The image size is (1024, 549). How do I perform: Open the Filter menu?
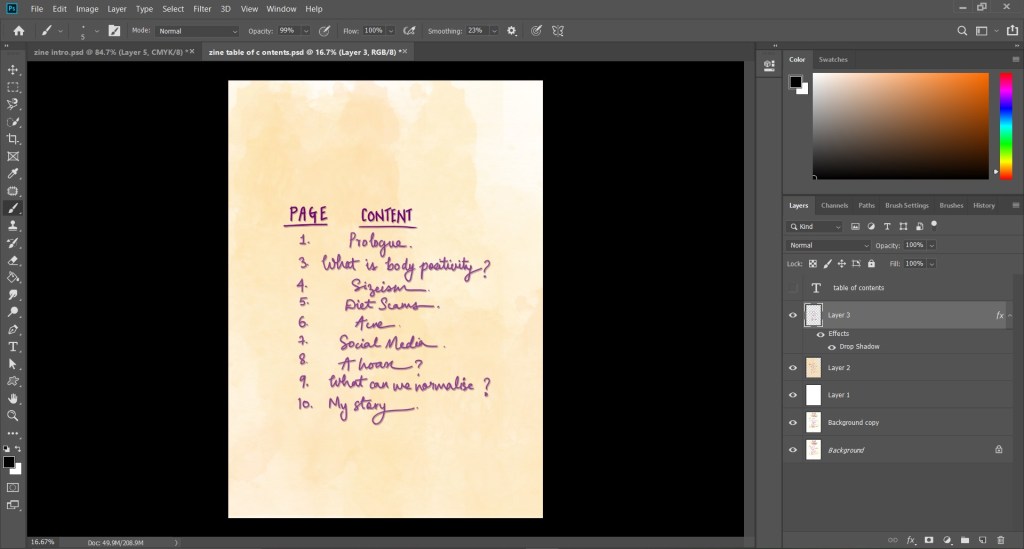tap(202, 9)
